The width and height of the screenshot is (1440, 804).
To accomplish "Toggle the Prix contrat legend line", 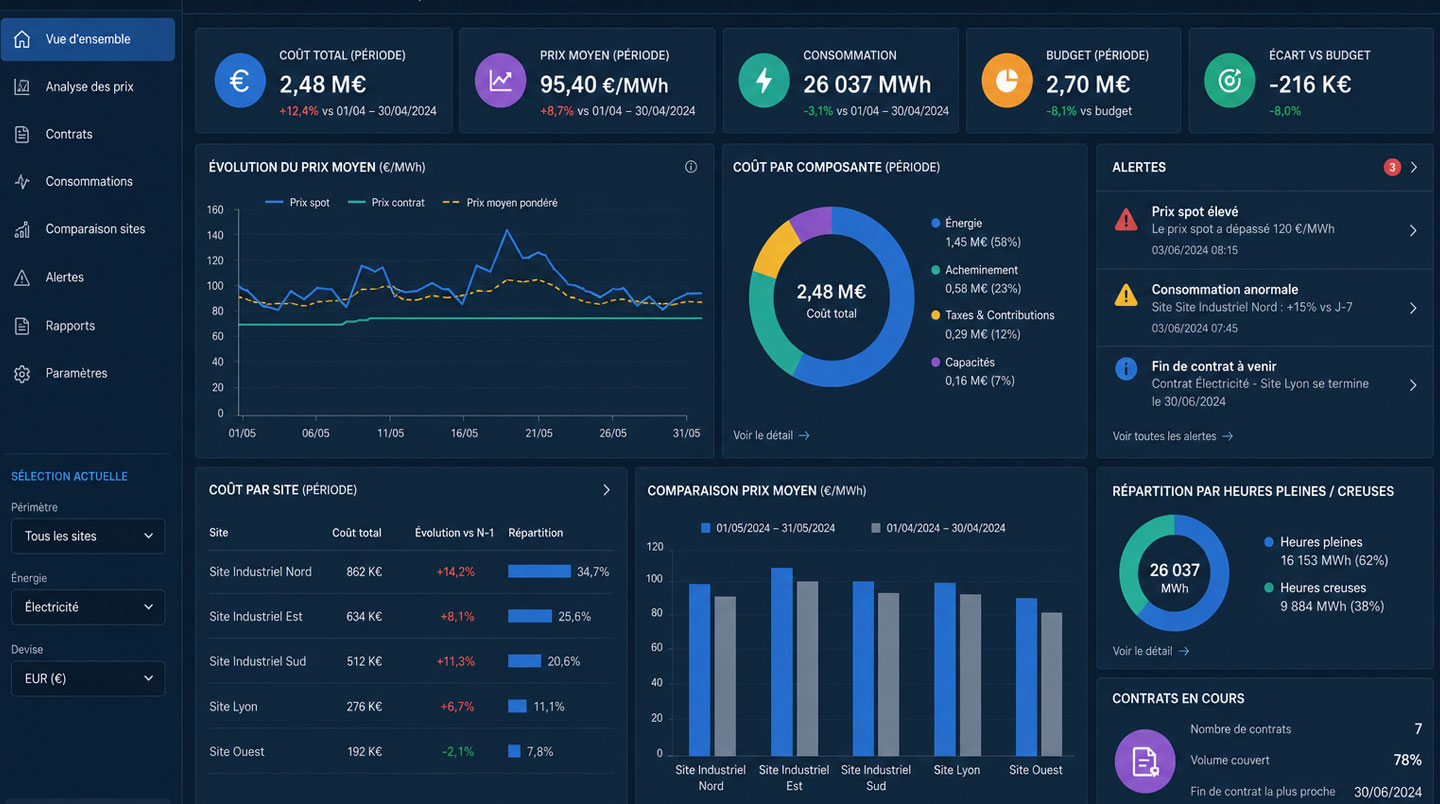I will point(386,203).
